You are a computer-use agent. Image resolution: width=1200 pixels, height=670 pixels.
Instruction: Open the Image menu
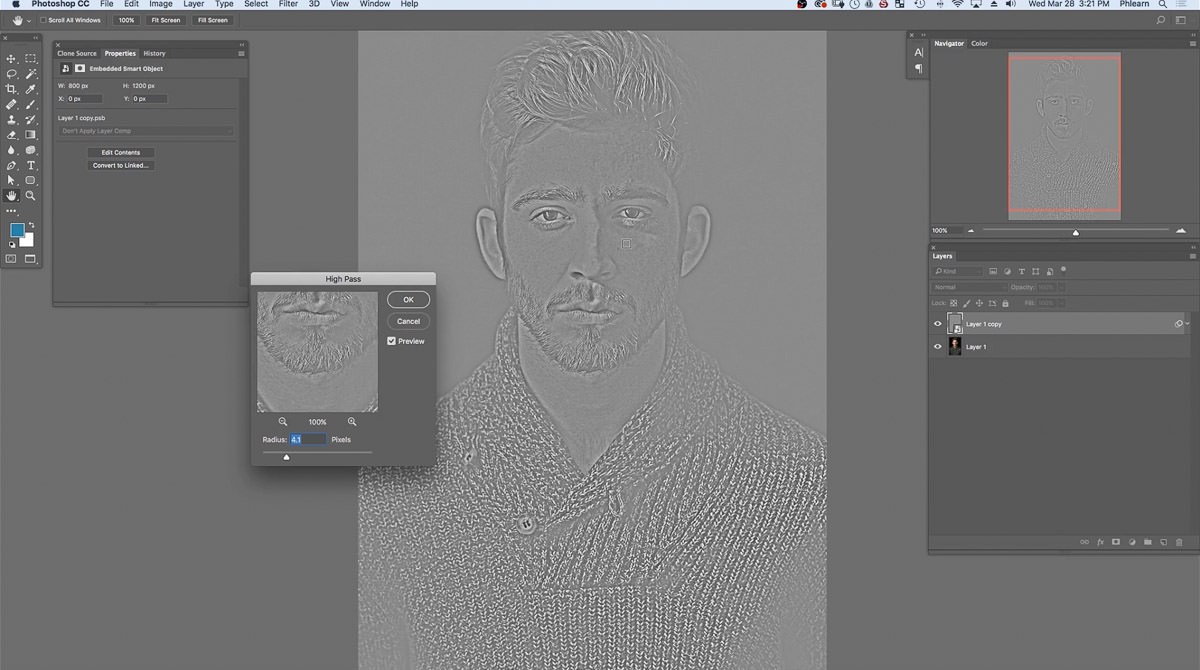click(x=161, y=4)
